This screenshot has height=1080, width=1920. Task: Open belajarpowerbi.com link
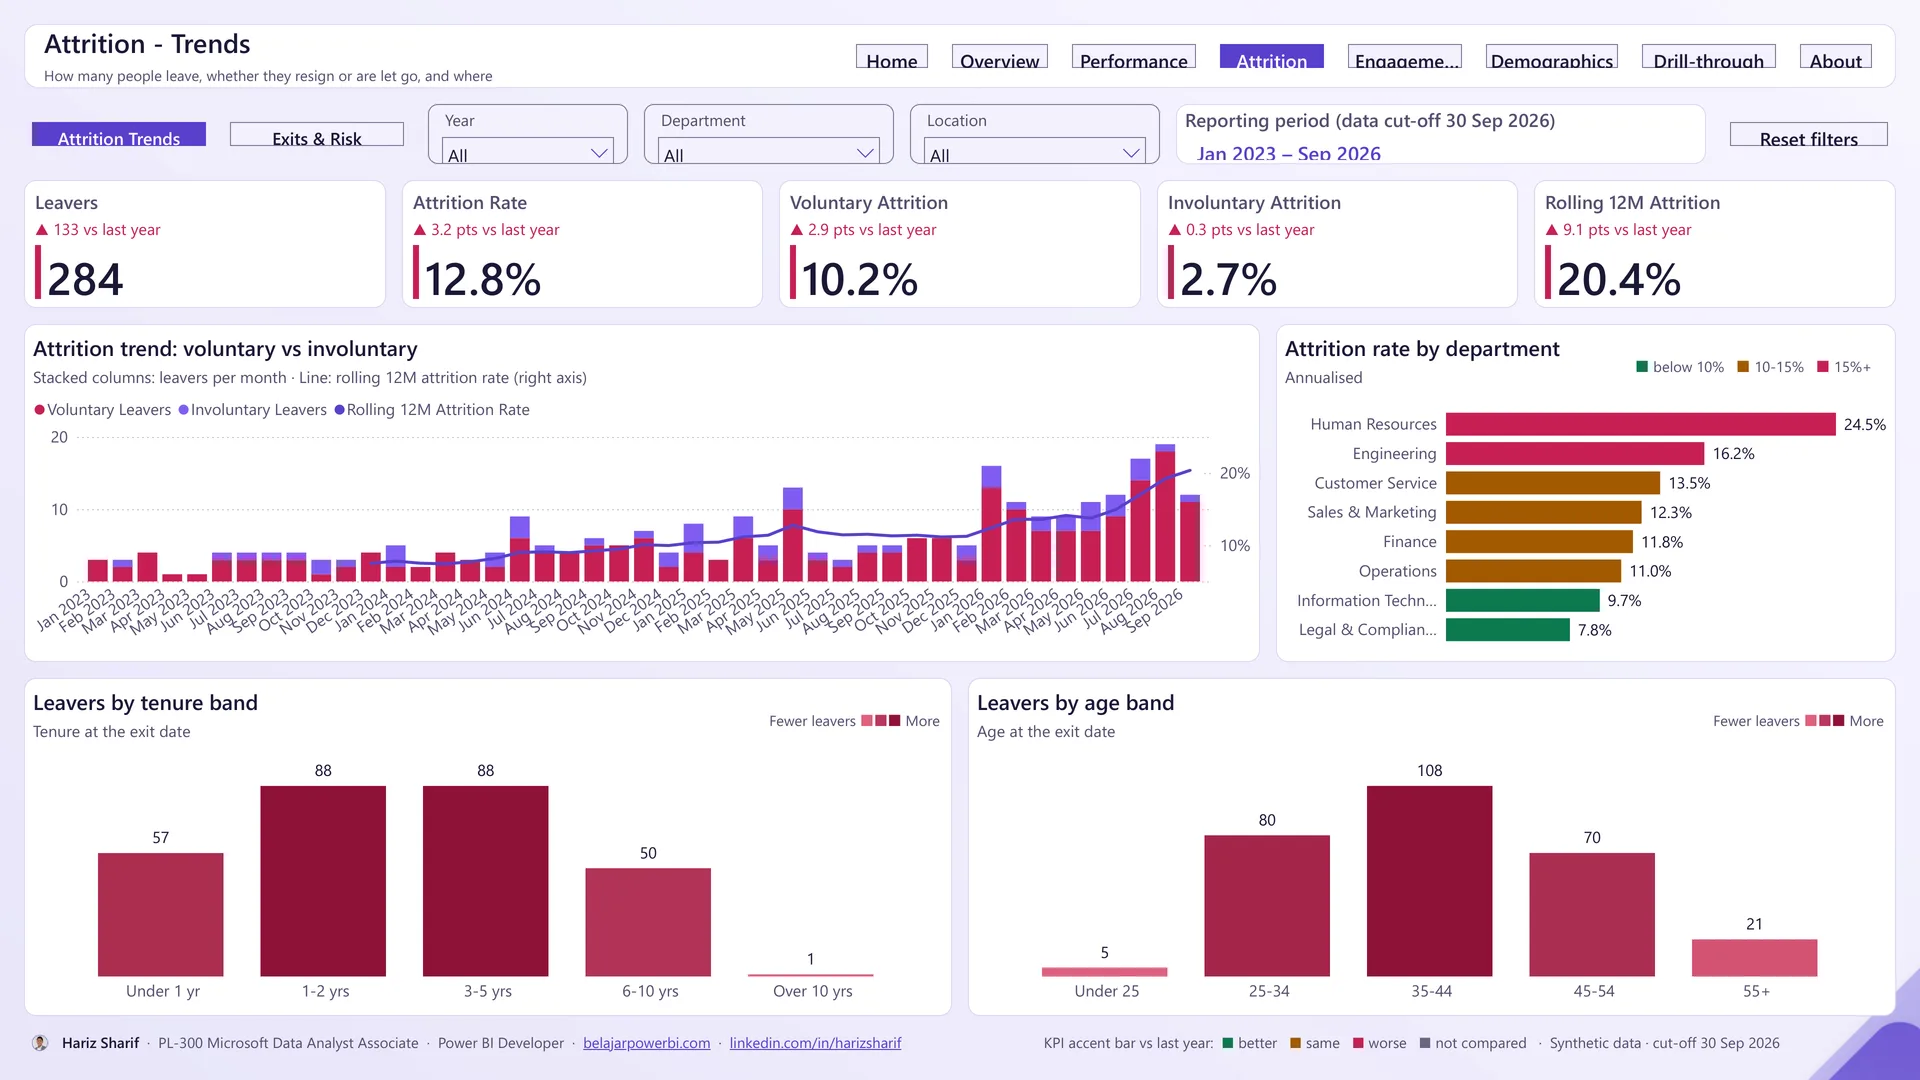tap(647, 1043)
